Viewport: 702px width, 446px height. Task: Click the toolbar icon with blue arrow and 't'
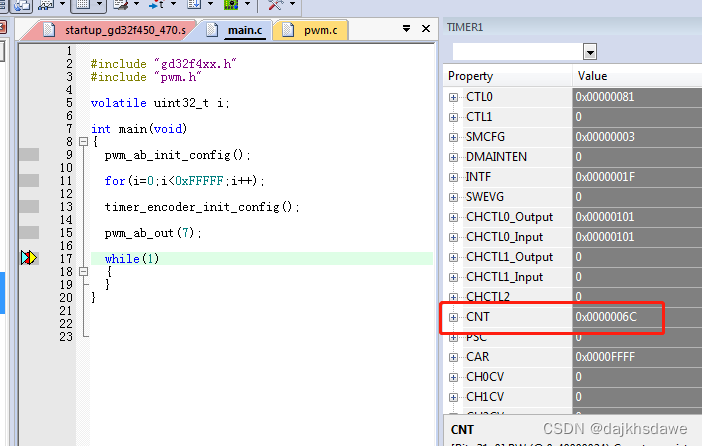click(x=157, y=4)
